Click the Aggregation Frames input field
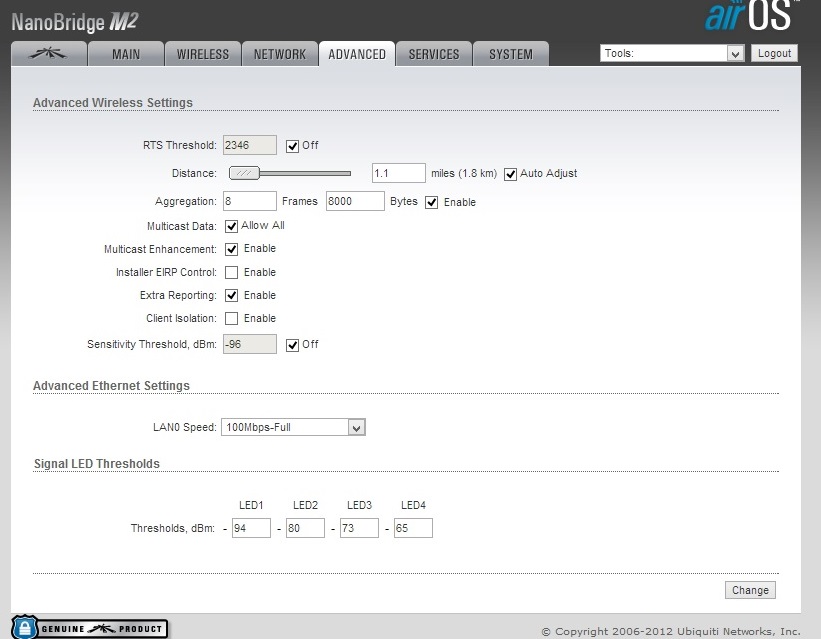 coord(250,201)
